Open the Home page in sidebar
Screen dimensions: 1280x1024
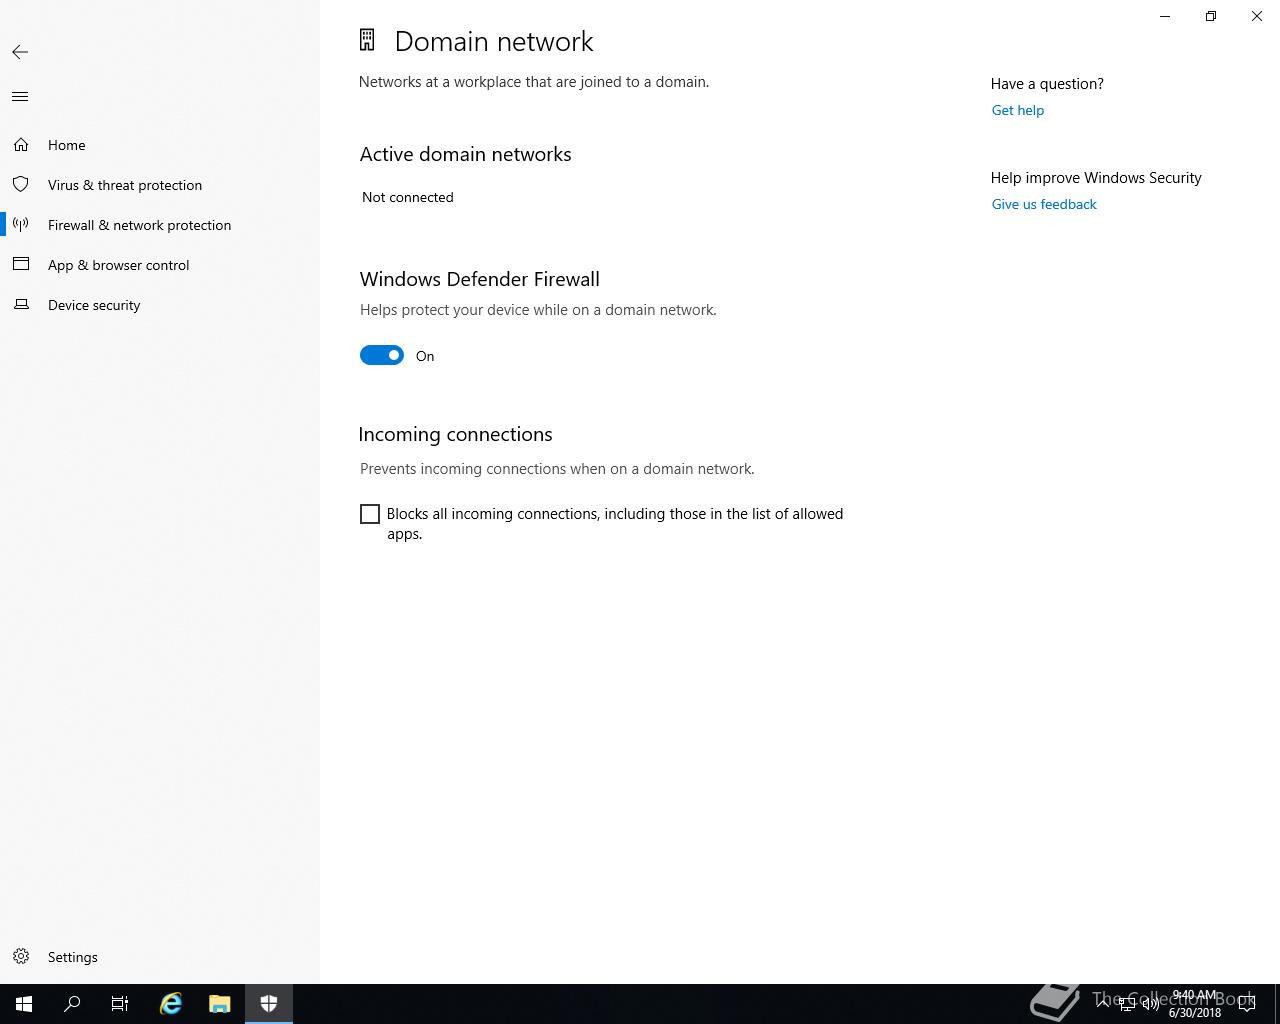point(160,145)
